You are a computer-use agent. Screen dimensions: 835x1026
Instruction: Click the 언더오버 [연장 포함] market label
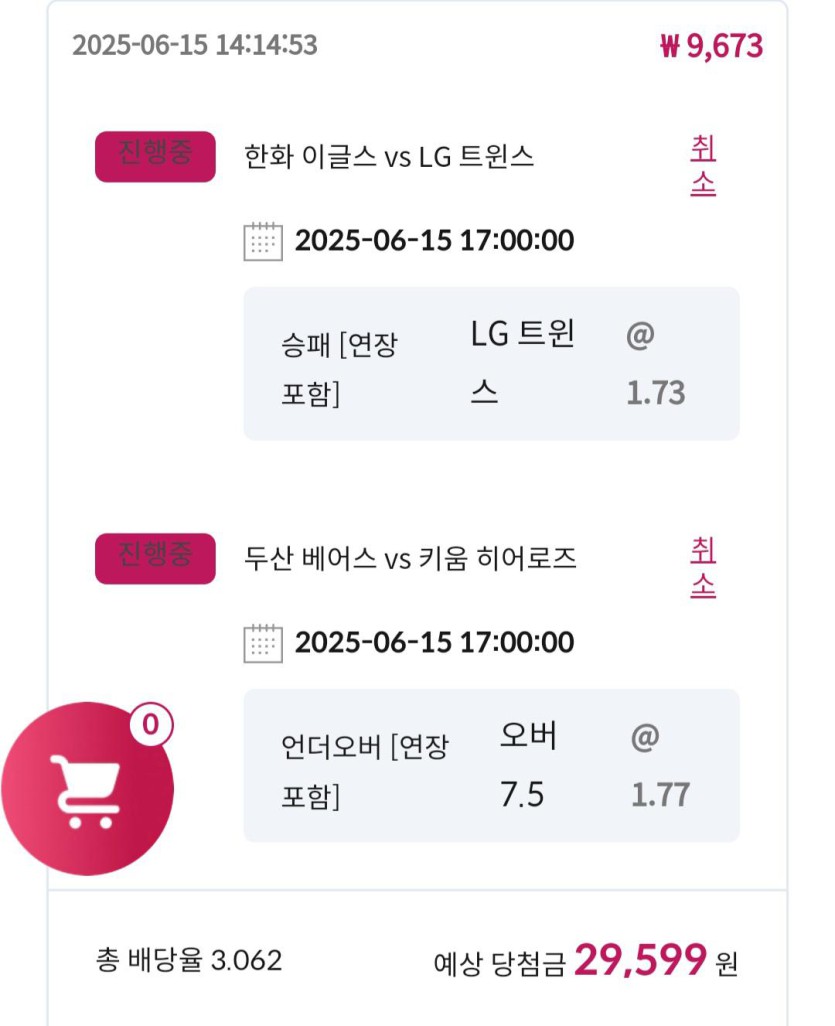[365, 771]
